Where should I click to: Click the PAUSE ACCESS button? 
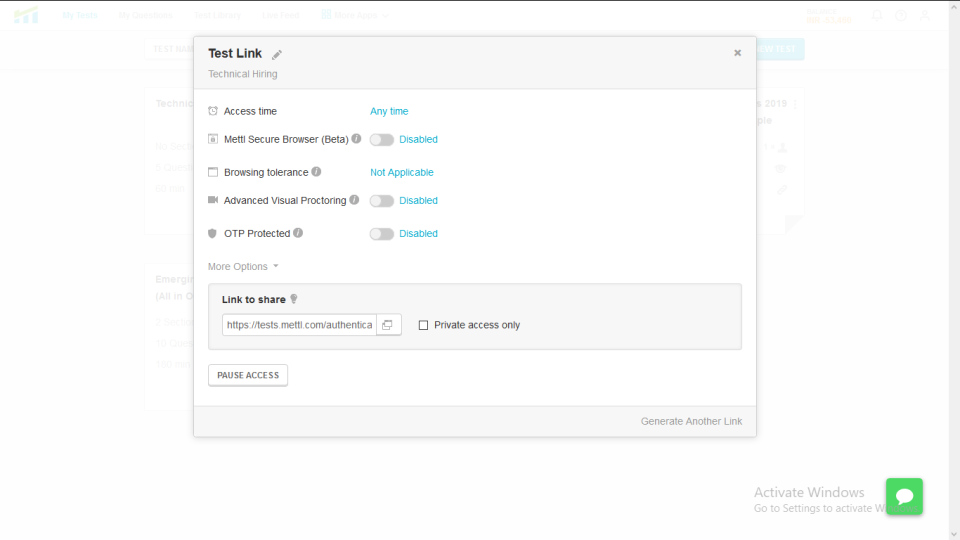(248, 375)
